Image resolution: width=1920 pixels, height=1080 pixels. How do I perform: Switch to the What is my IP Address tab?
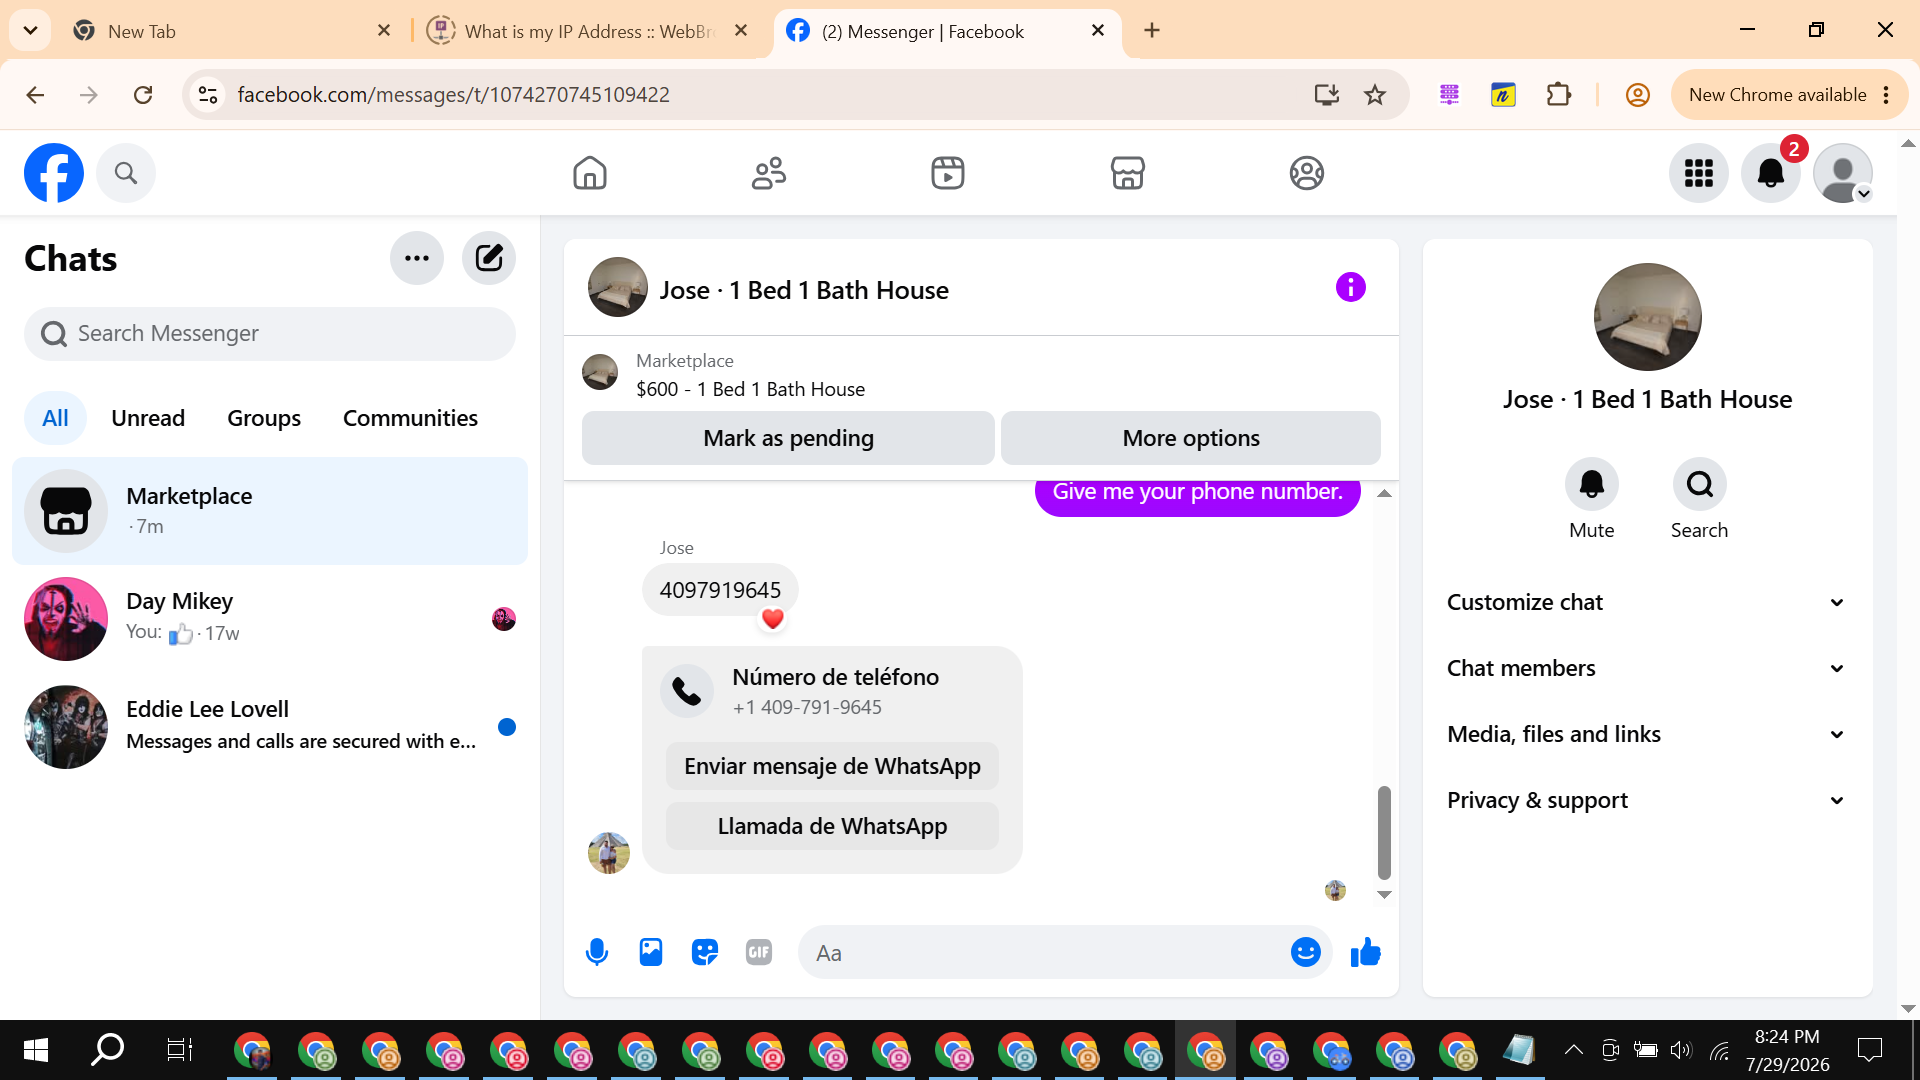587,31
